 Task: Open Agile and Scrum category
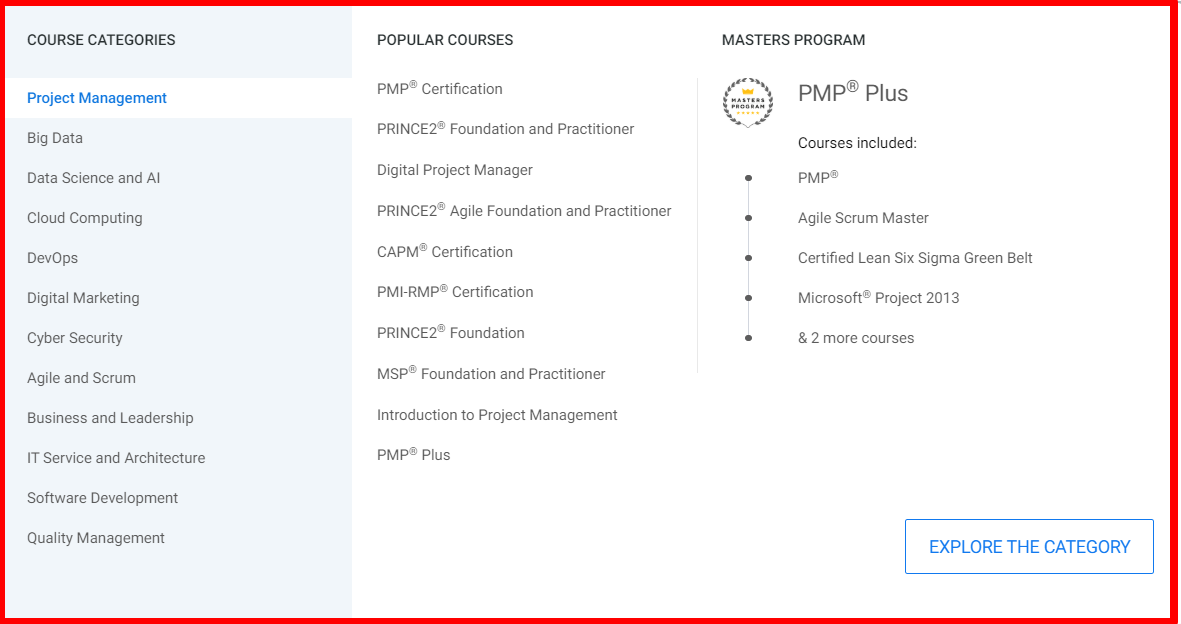click(81, 378)
